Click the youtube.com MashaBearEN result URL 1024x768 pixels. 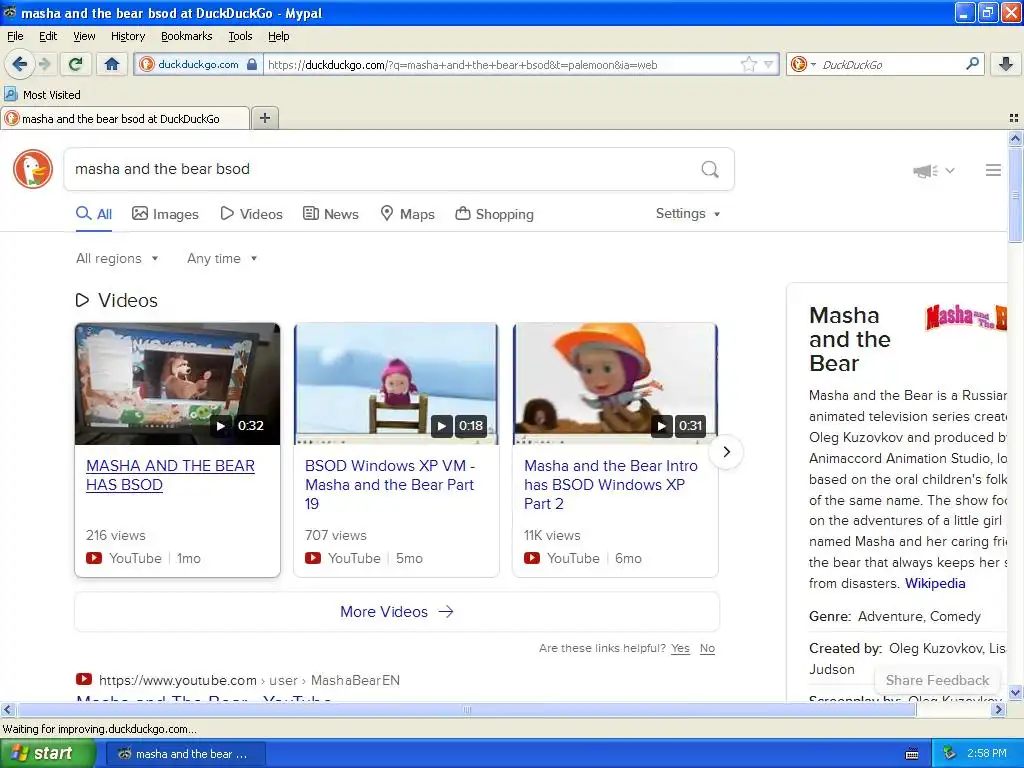click(x=249, y=680)
